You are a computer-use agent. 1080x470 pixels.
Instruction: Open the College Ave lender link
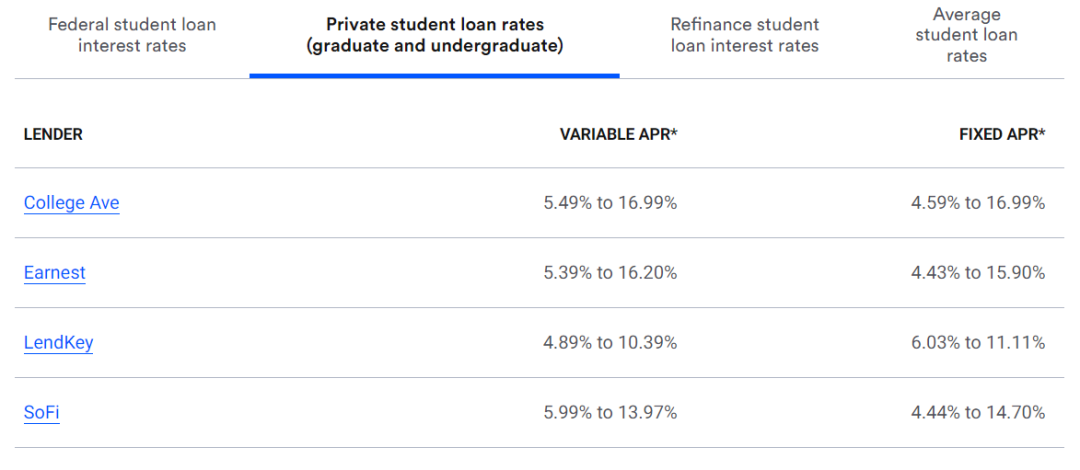pos(71,203)
